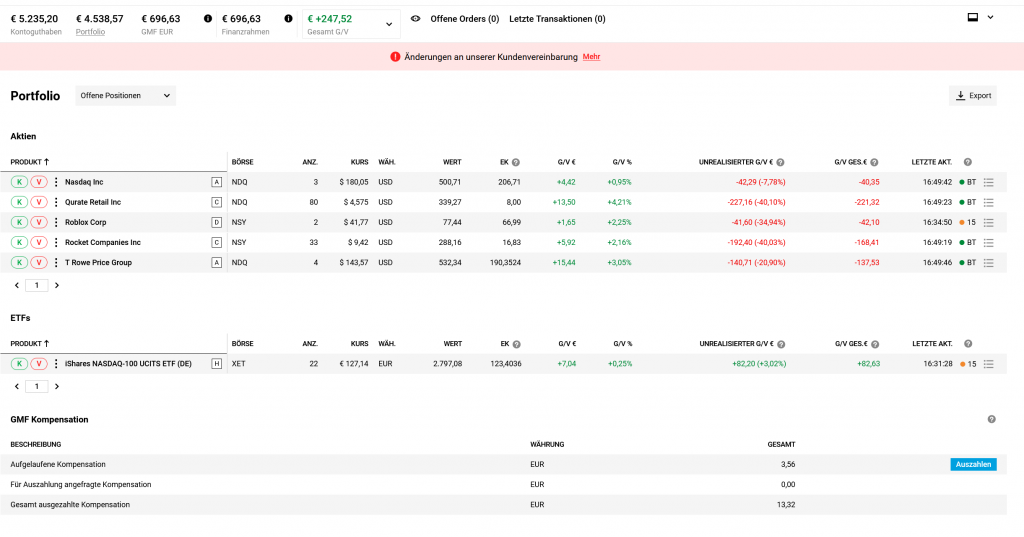
Task: Click the Export button
Action: click(x=972, y=96)
